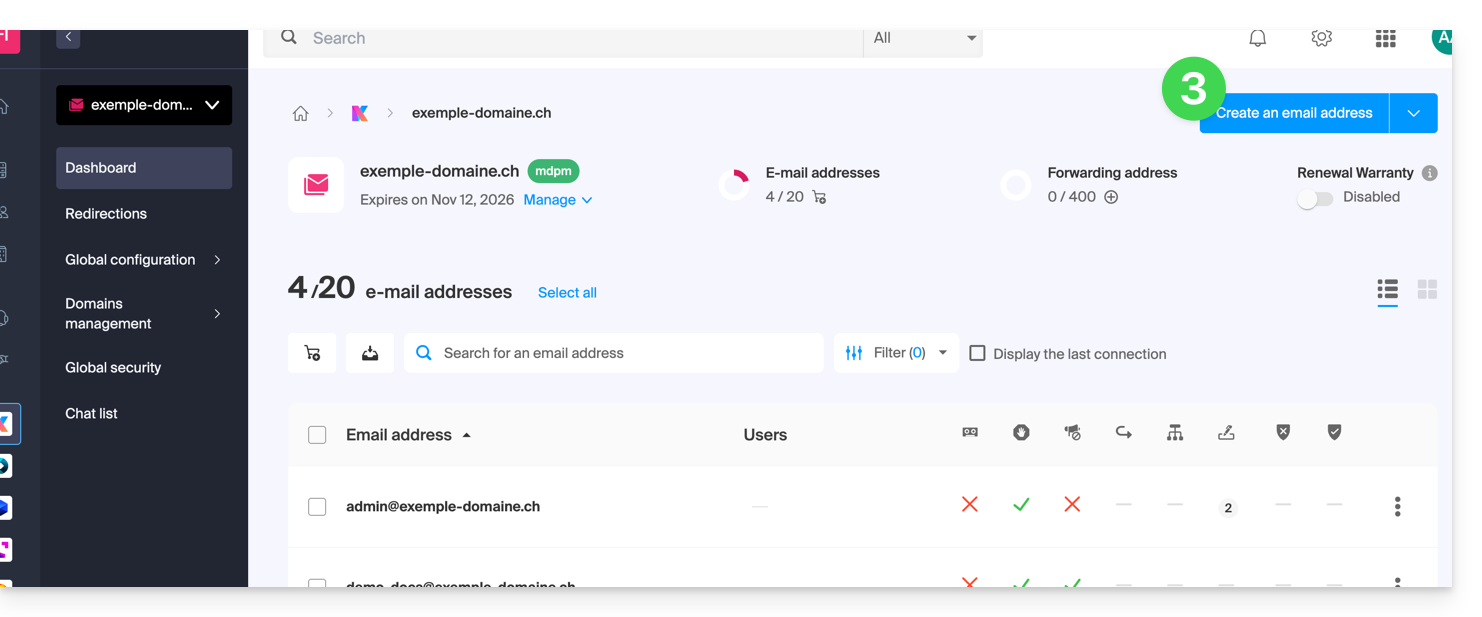Select checkbox for admin@exemple-domaine.ch row
Image resolution: width=1482 pixels, height=617 pixels.
point(317,507)
